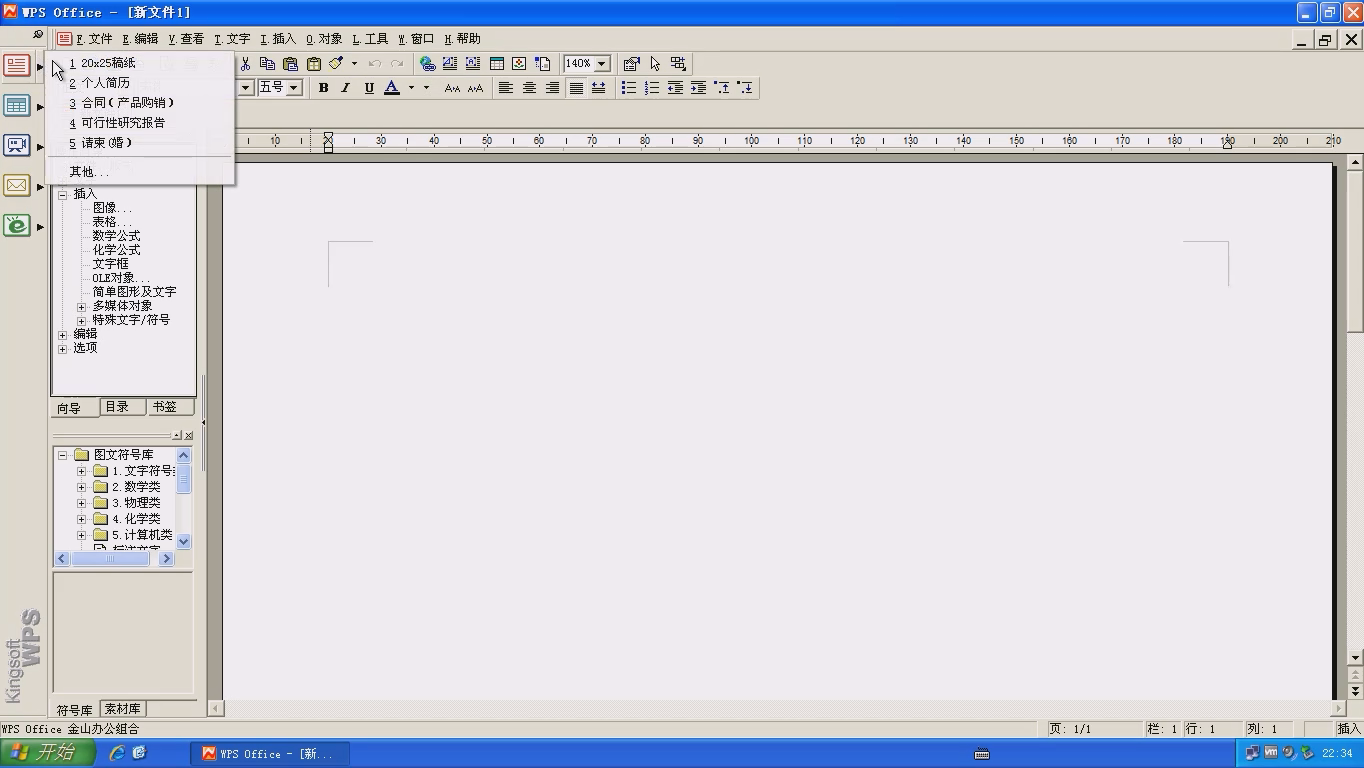The width and height of the screenshot is (1364, 768).
Task: Click the numbered list icon
Action: tap(651, 88)
